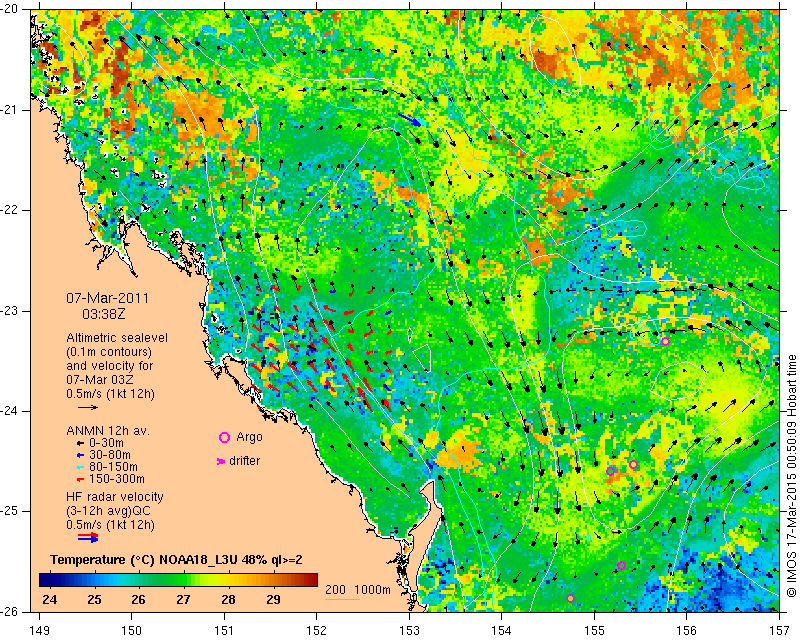Click the blue 30-80m arrow legend marker
The image size is (800, 640).
(80, 455)
